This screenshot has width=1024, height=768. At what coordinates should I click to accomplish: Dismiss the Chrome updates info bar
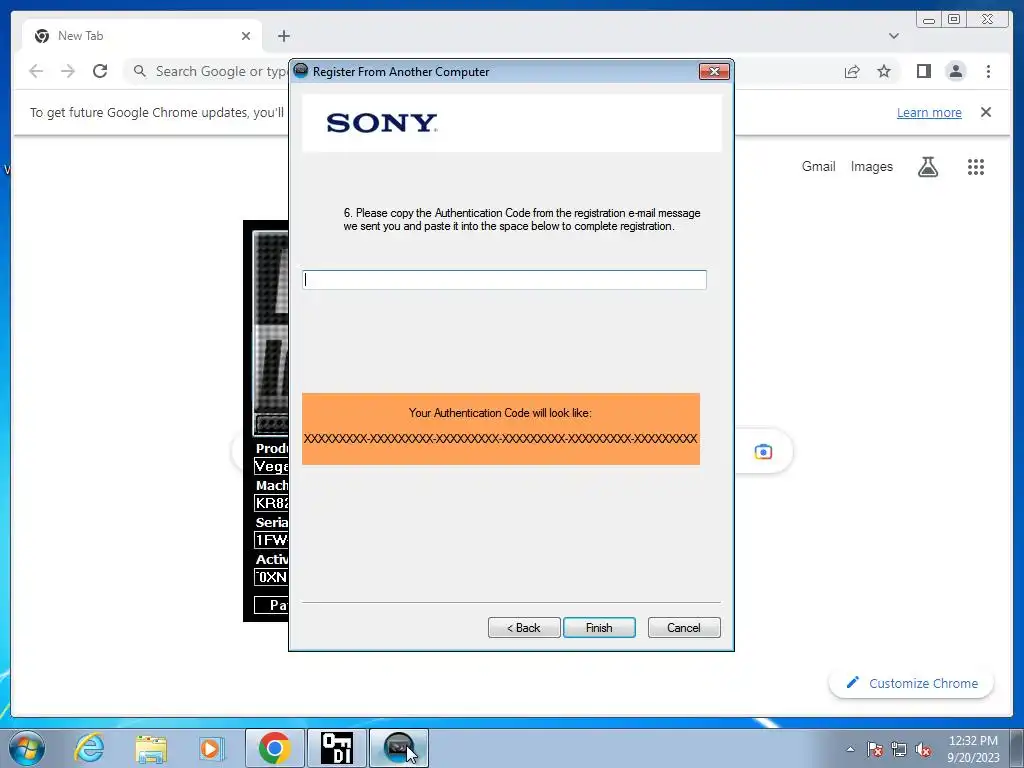[986, 112]
